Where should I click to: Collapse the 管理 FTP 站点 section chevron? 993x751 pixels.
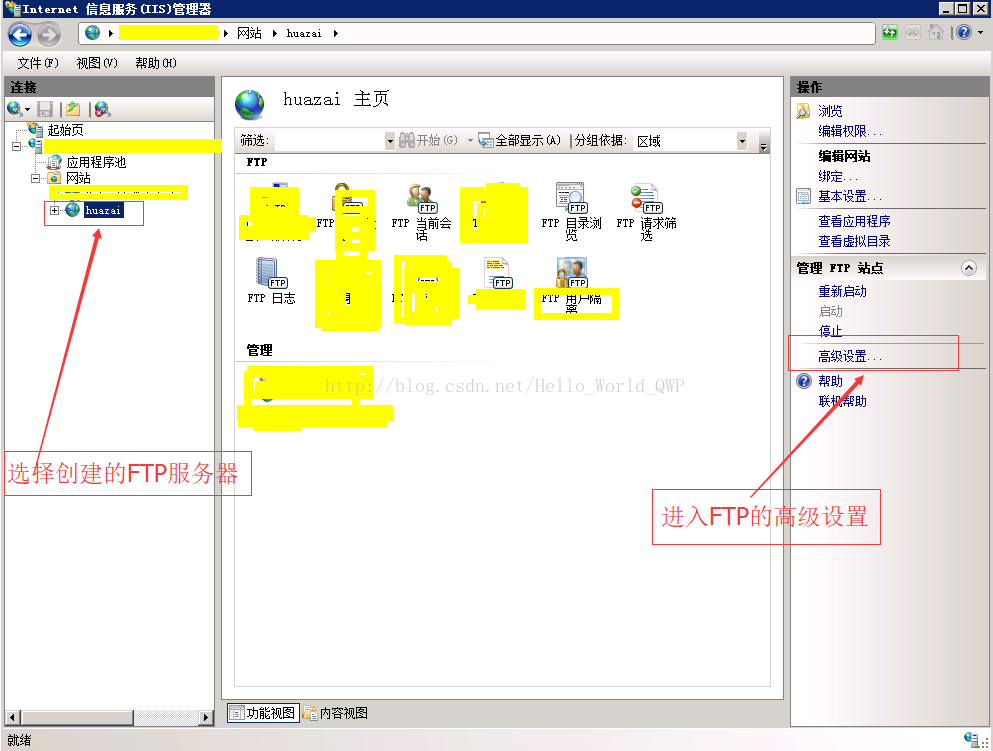pos(967,268)
